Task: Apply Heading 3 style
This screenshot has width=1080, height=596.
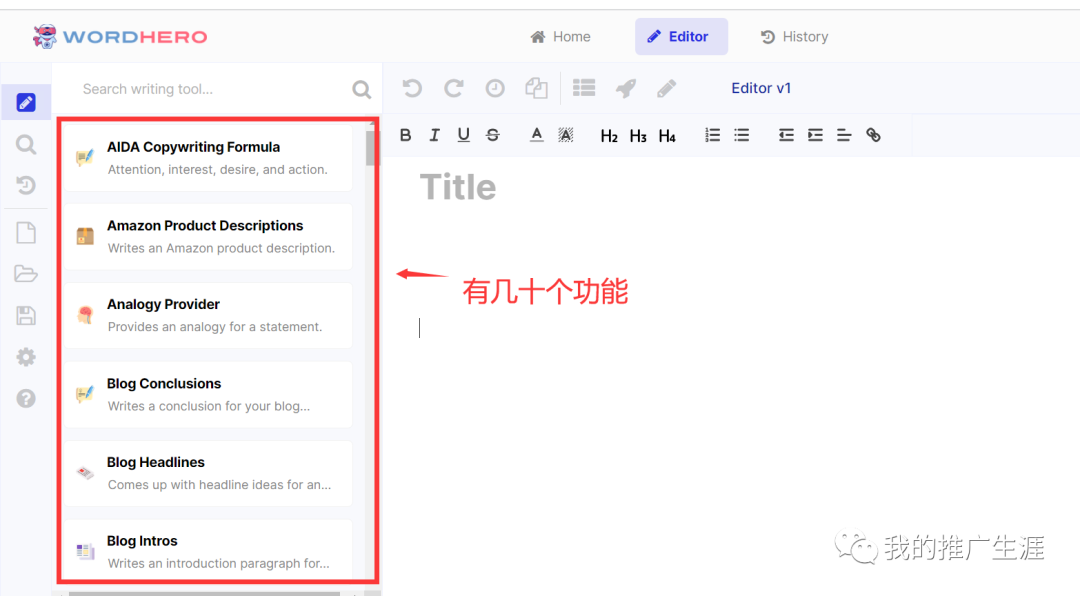Action: [638, 136]
